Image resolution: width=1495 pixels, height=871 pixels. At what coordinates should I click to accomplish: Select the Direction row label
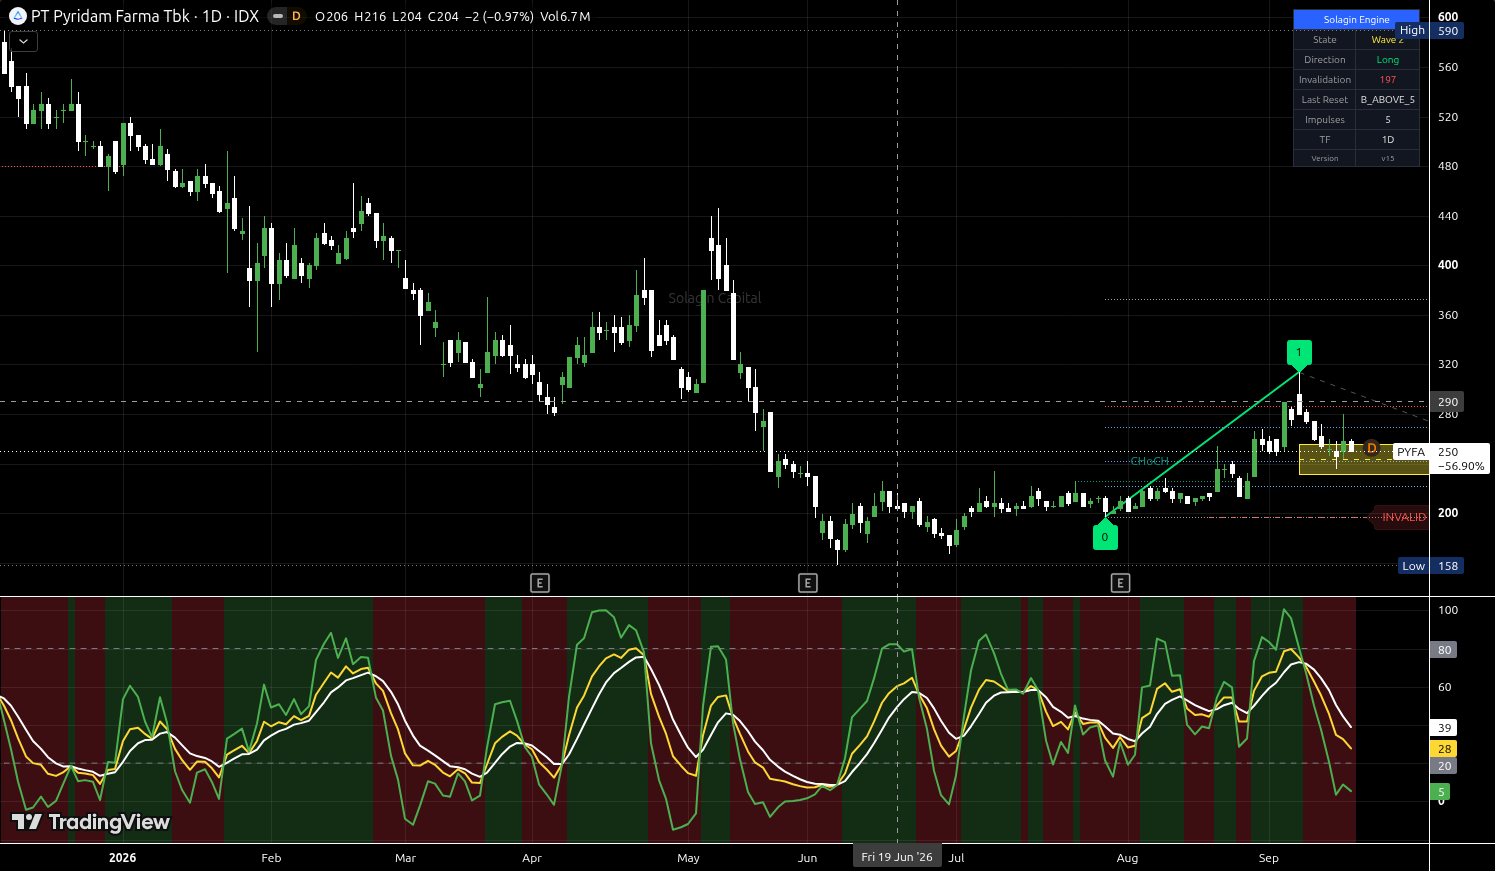[1325, 60]
